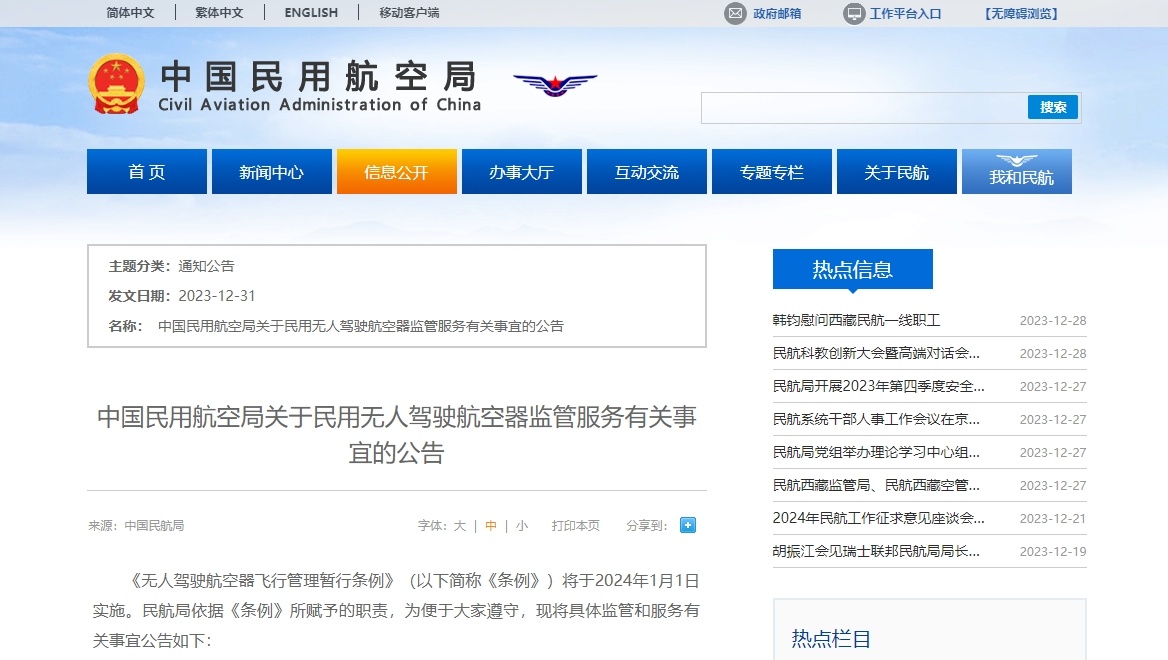Open news item 民航科教创新大会暨高端对话会
Screen dimensions: 1168x660
(876, 353)
